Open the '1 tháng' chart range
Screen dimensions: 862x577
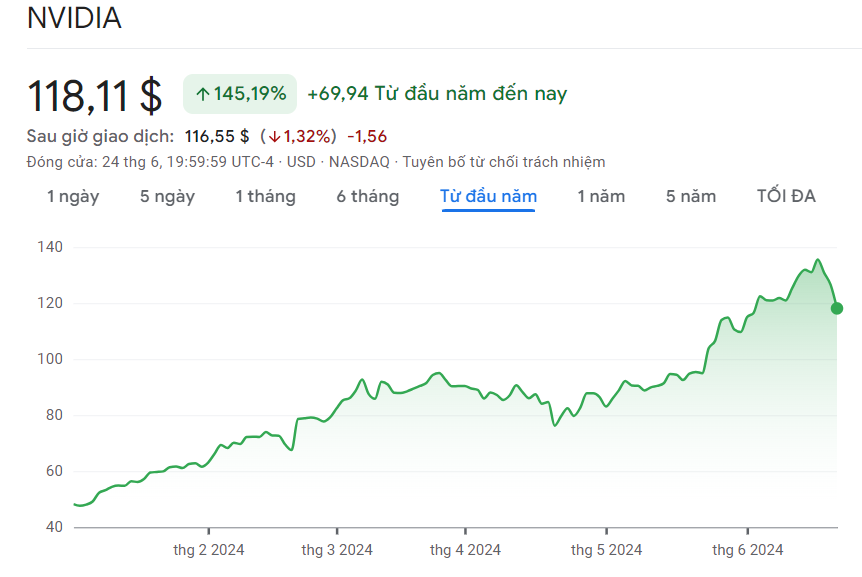tap(266, 196)
